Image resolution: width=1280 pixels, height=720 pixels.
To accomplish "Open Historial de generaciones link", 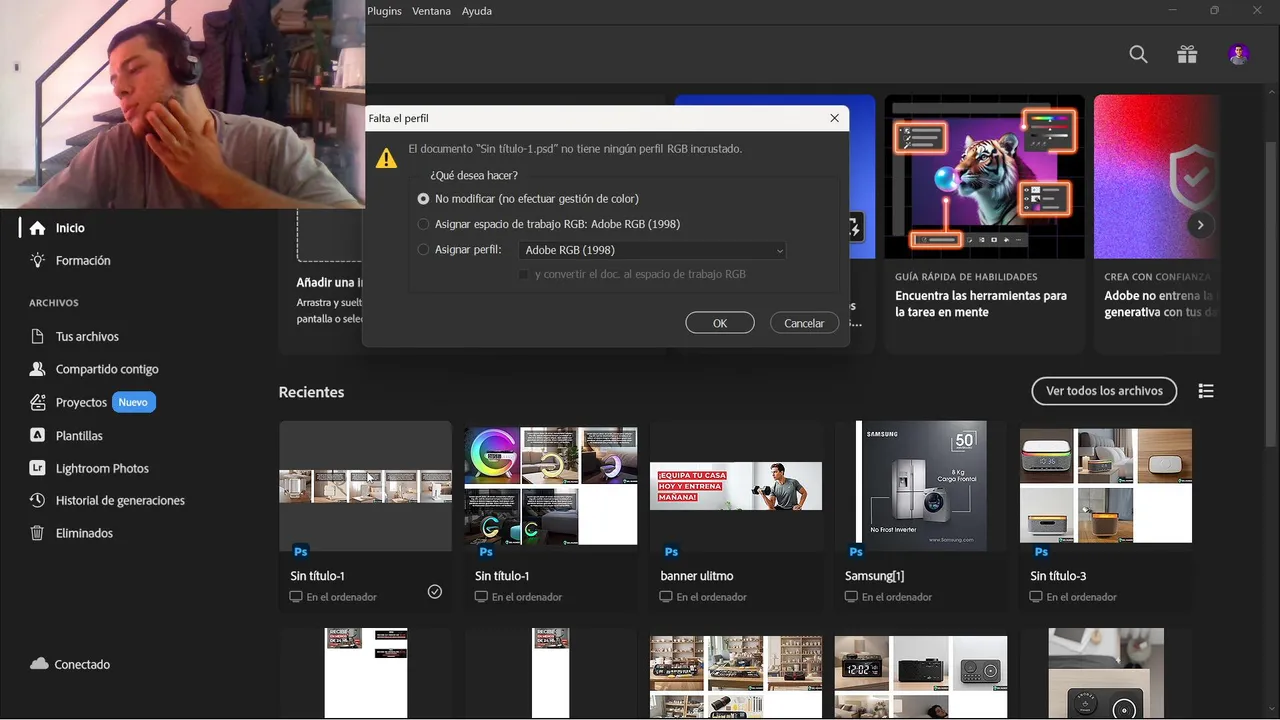I will (x=120, y=500).
